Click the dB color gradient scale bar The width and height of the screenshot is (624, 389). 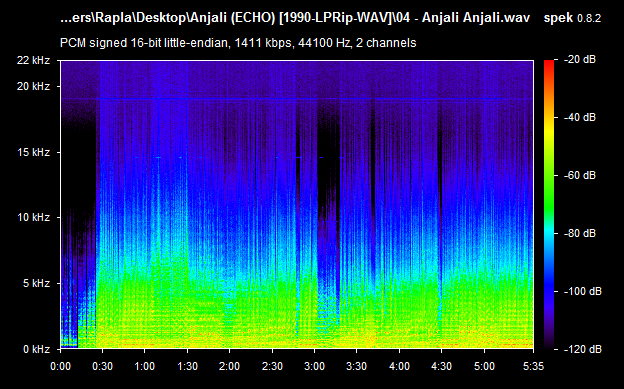click(x=549, y=205)
